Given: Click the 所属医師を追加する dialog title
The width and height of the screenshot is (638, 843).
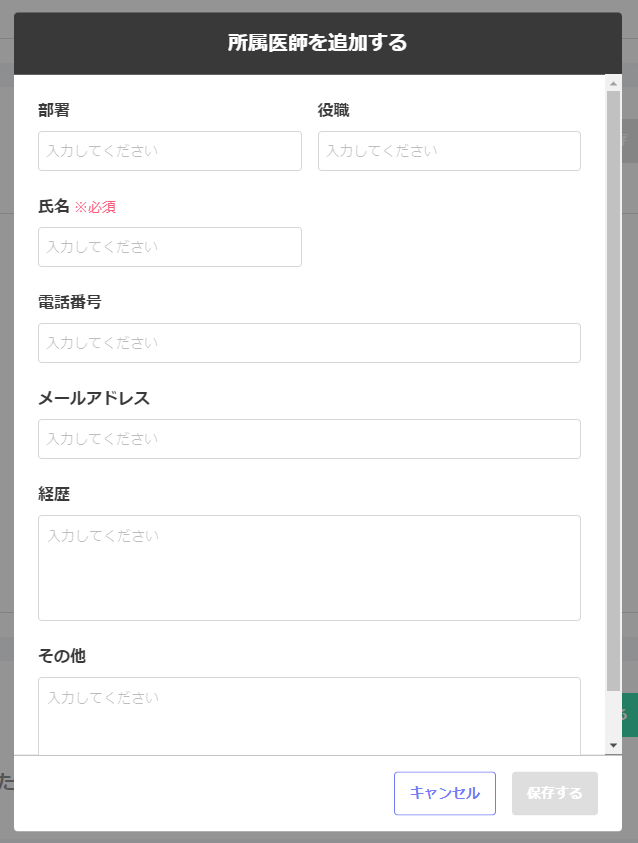Looking at the screenshot, I should pos(318,43).
